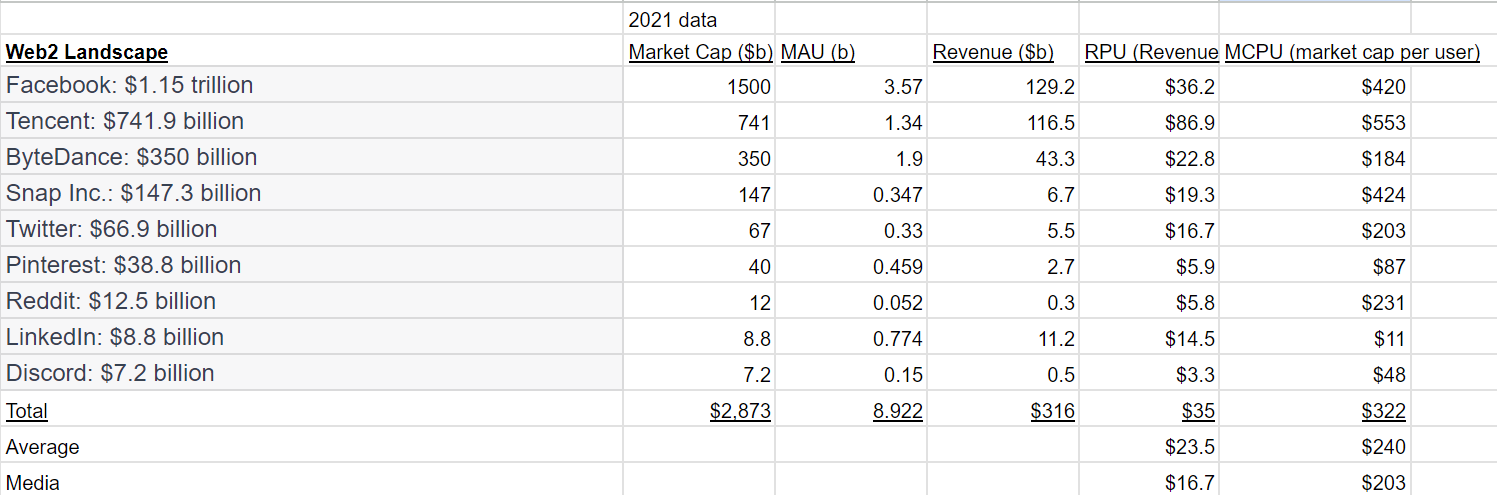The height and width of the screenshot is (495, 1497).
Task: Select Tencent's MCPU value $553
Action: pos(1384,123)
